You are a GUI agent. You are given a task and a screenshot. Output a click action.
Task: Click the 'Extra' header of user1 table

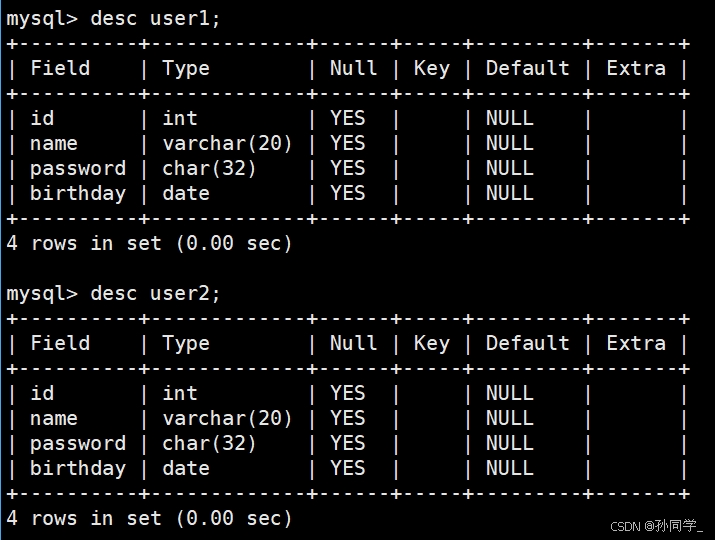[x=636, y=68]
